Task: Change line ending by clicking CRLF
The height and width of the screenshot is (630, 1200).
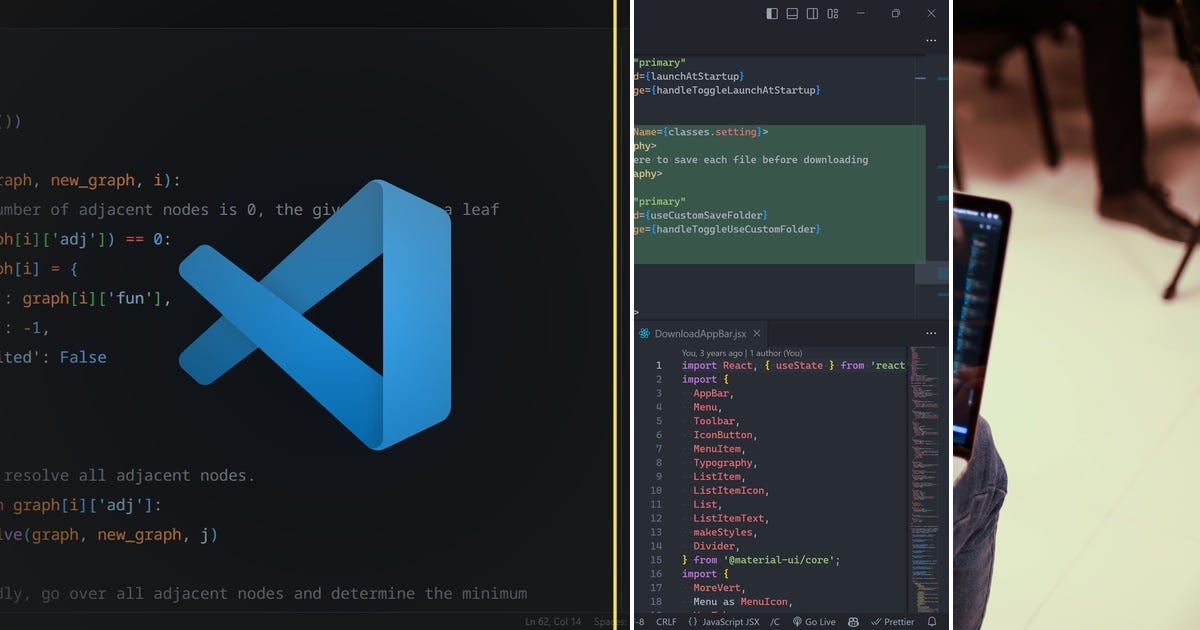Action: point(666,621)
